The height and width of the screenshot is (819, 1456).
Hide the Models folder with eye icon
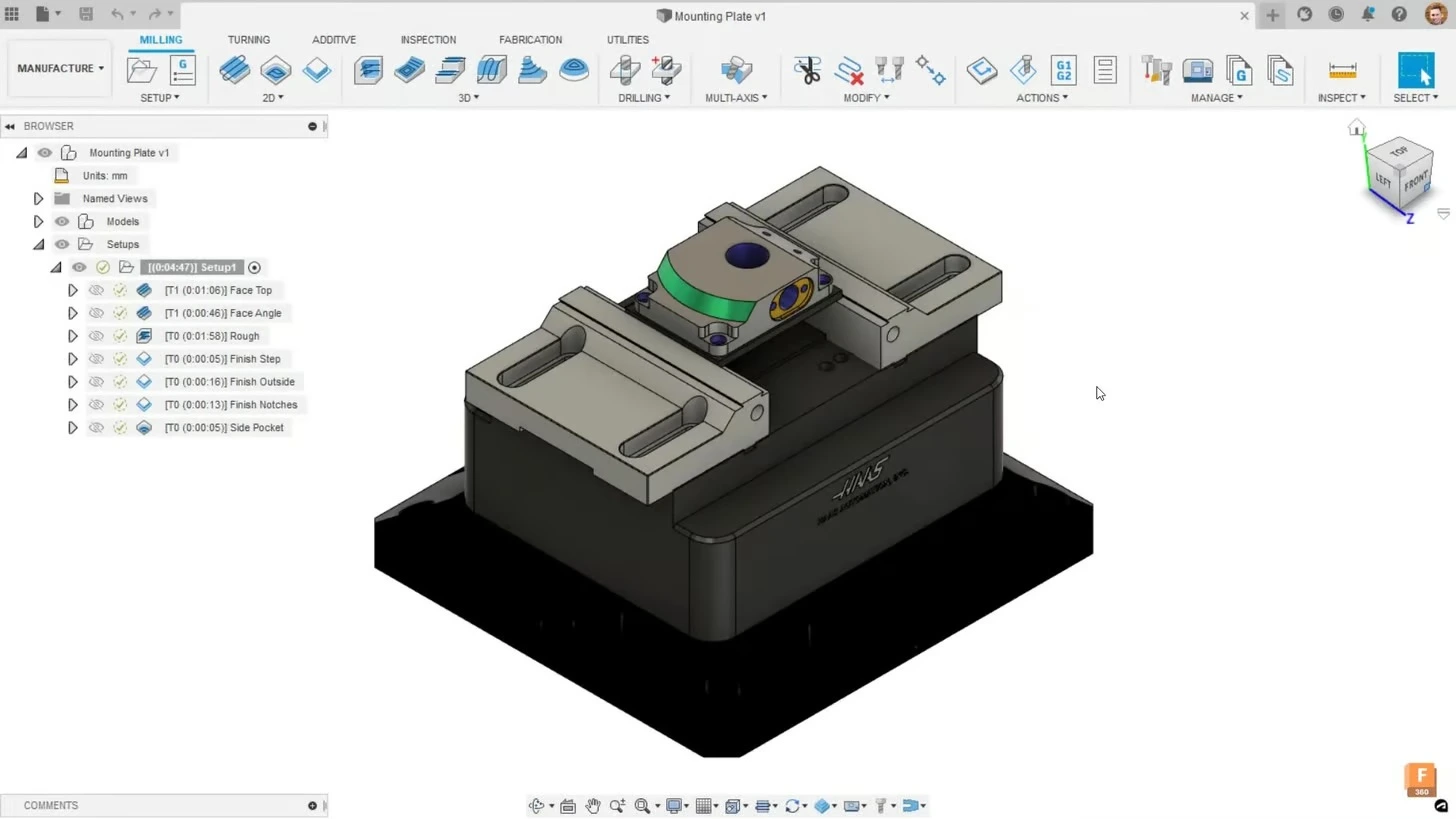[62, 221]
